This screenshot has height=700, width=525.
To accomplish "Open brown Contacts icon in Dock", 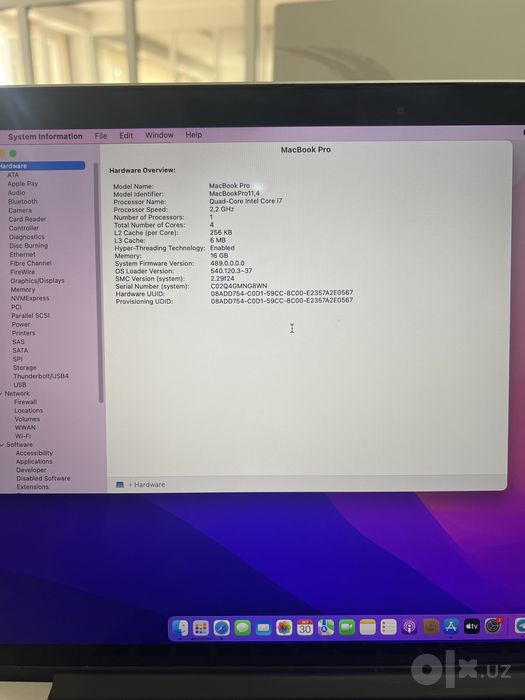I will [430, 627].
